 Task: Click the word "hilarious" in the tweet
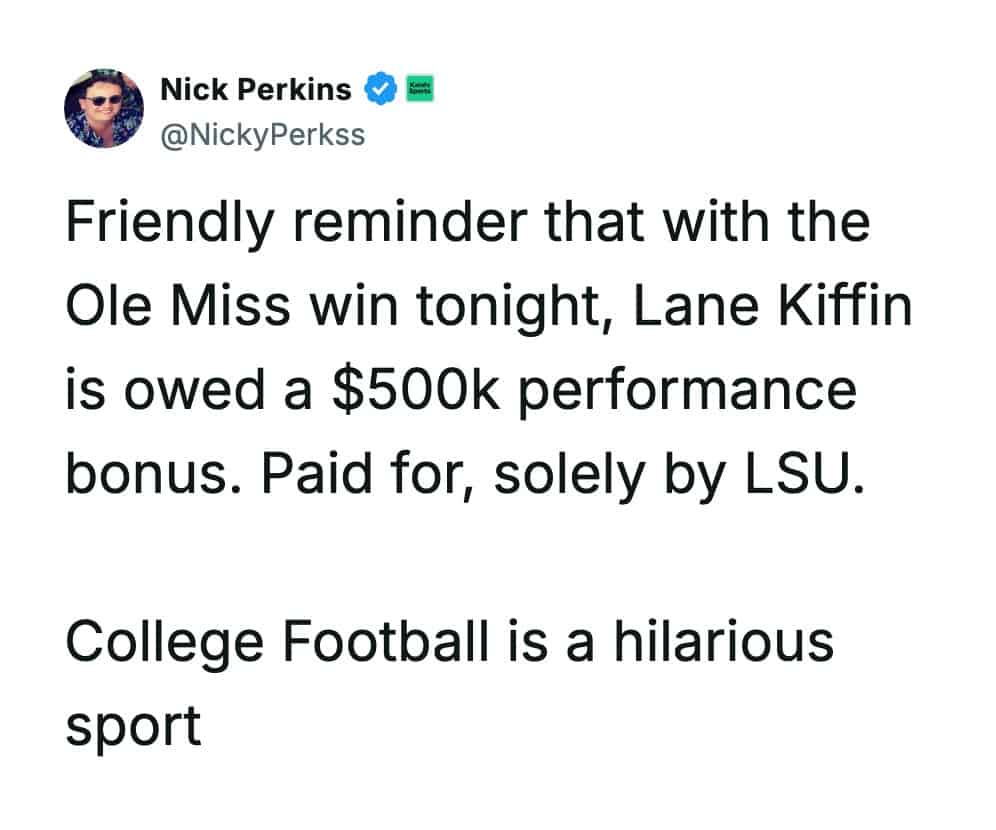click(x=722, y=639)
